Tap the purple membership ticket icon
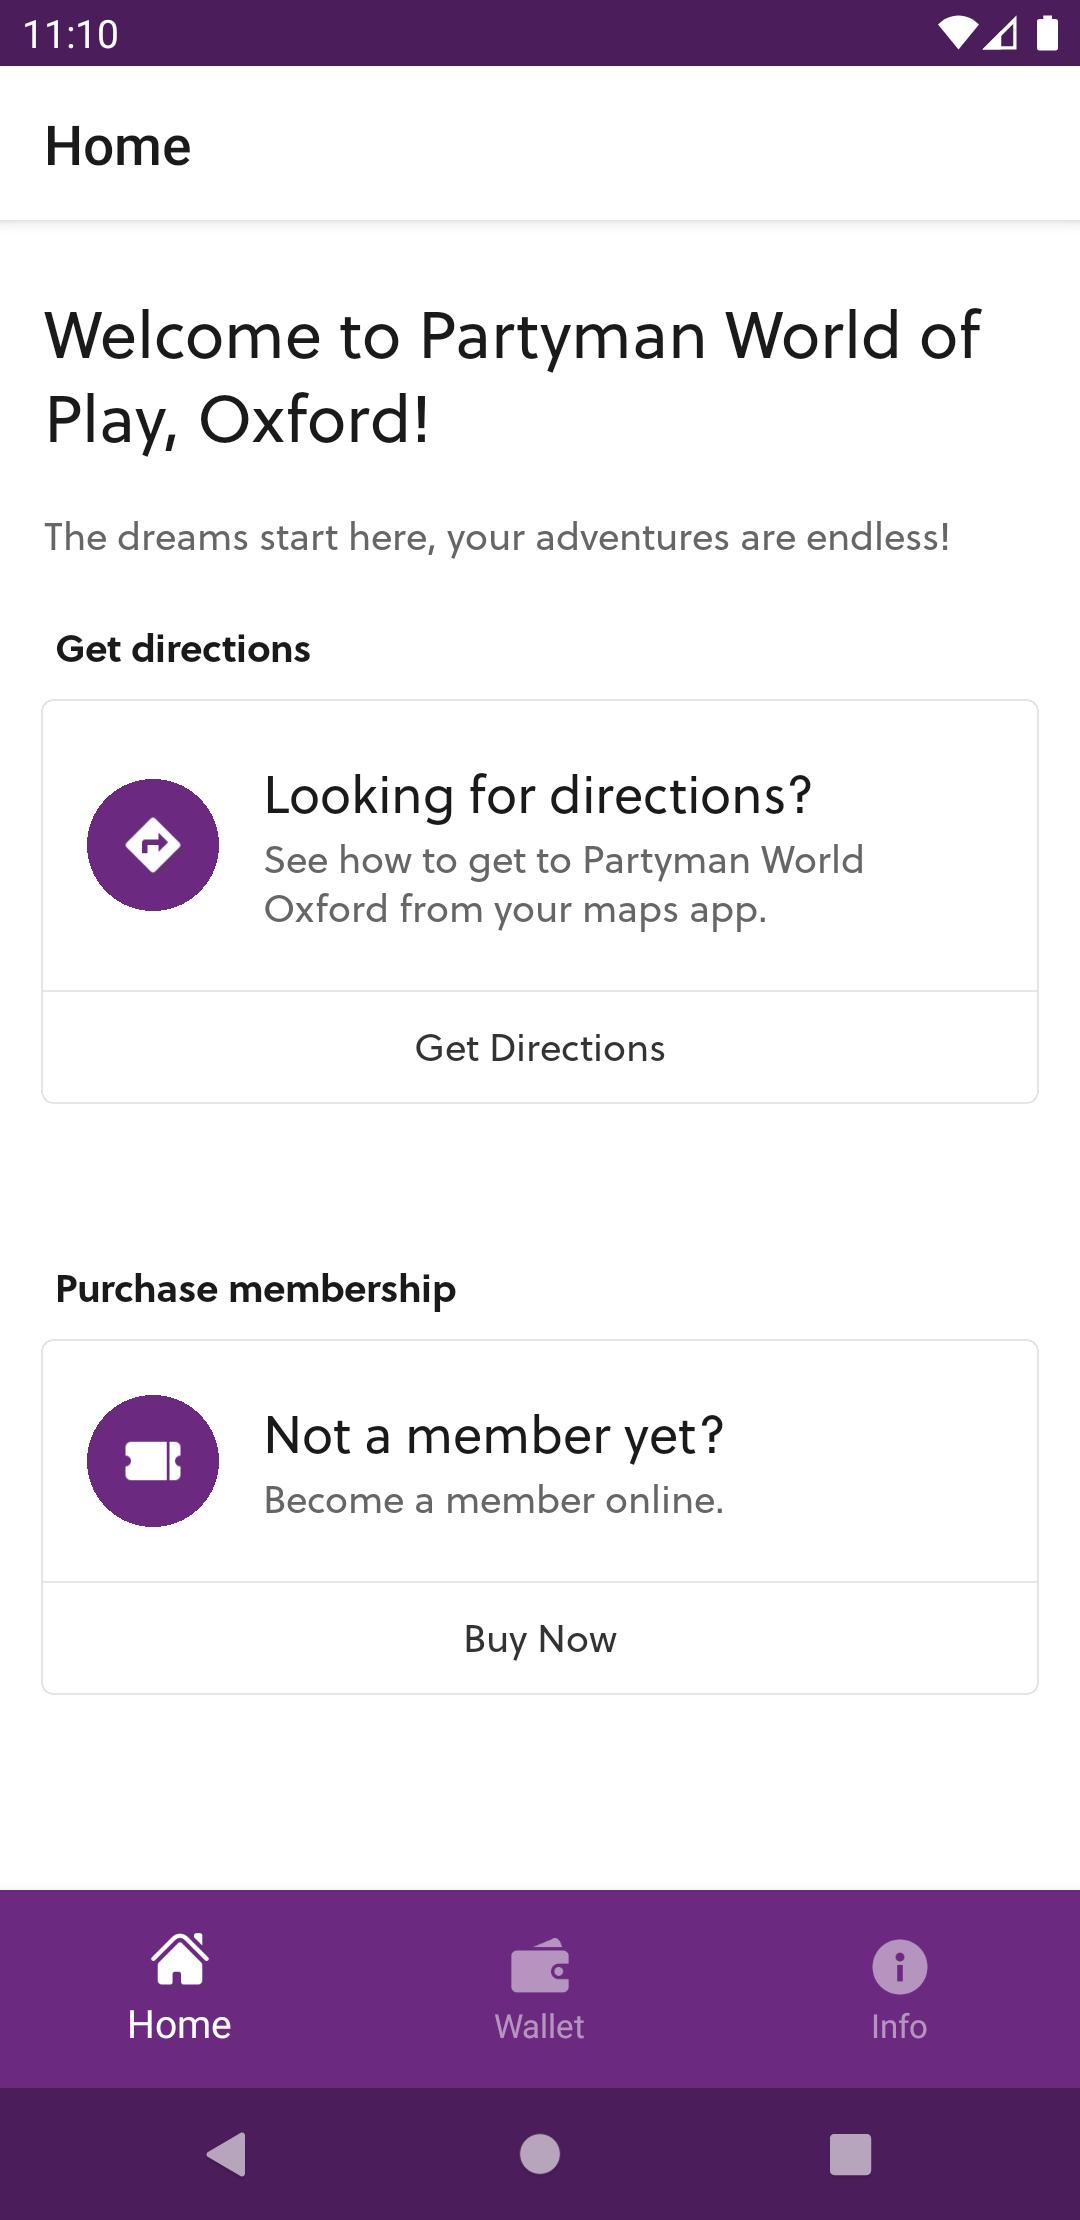The image size is (1080, 2220). tap(153, 1461)
